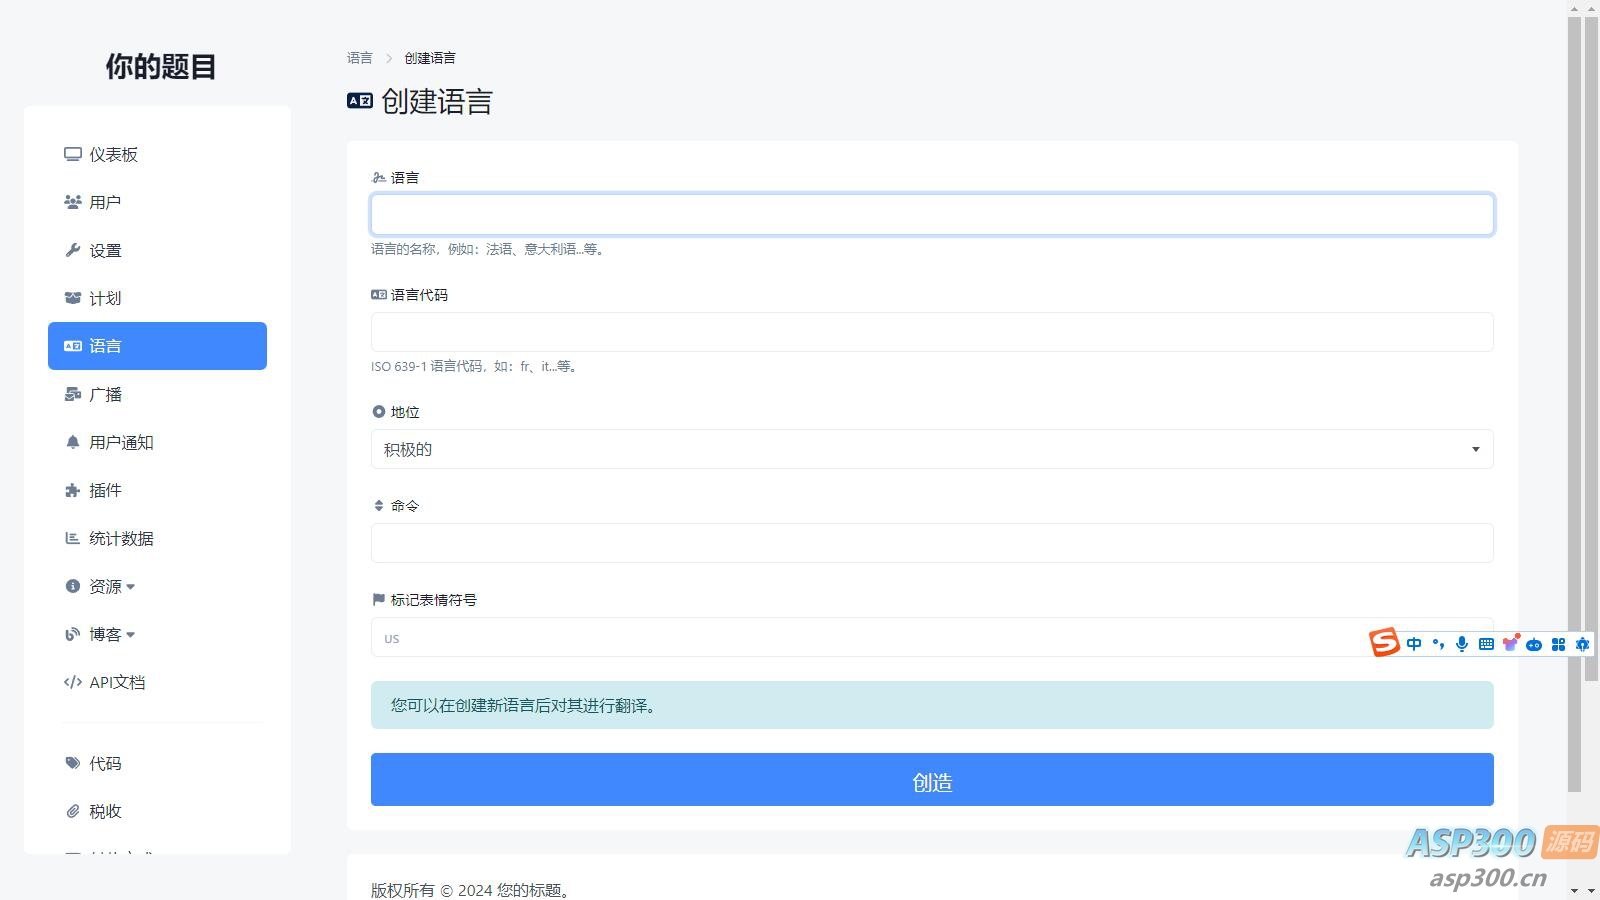Open the API文档 menu item

[105, 682]
